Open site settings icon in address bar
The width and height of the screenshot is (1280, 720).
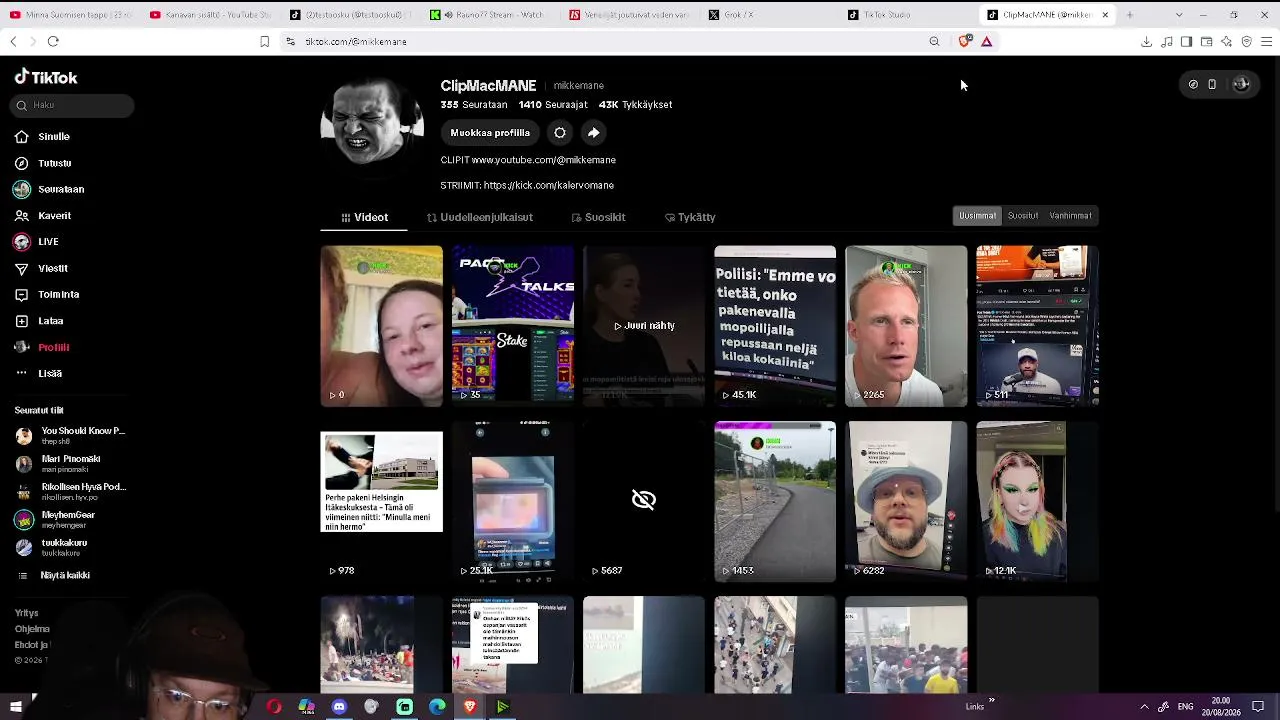tap(290, 41)
